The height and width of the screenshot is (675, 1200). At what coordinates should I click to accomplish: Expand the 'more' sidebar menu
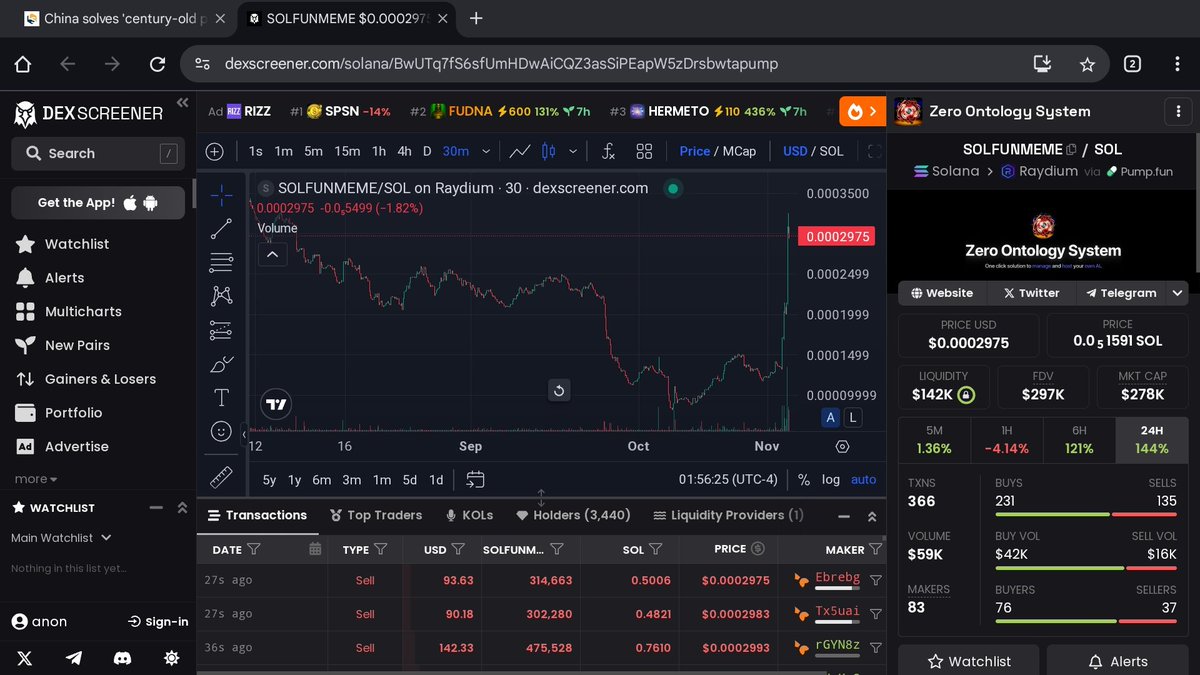pyautogui.click(x=36, y=479)
